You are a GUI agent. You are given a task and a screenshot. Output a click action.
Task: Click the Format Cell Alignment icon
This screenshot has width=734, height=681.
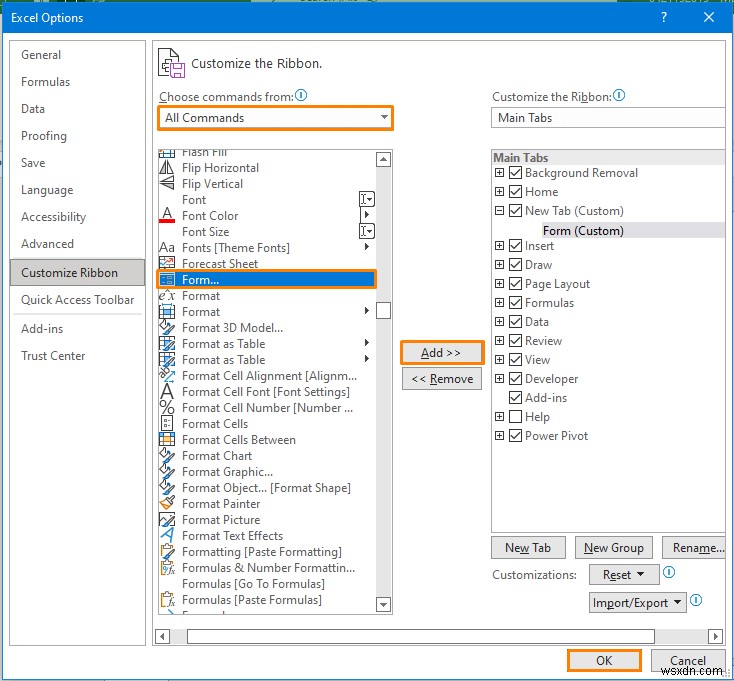(167, 375)
